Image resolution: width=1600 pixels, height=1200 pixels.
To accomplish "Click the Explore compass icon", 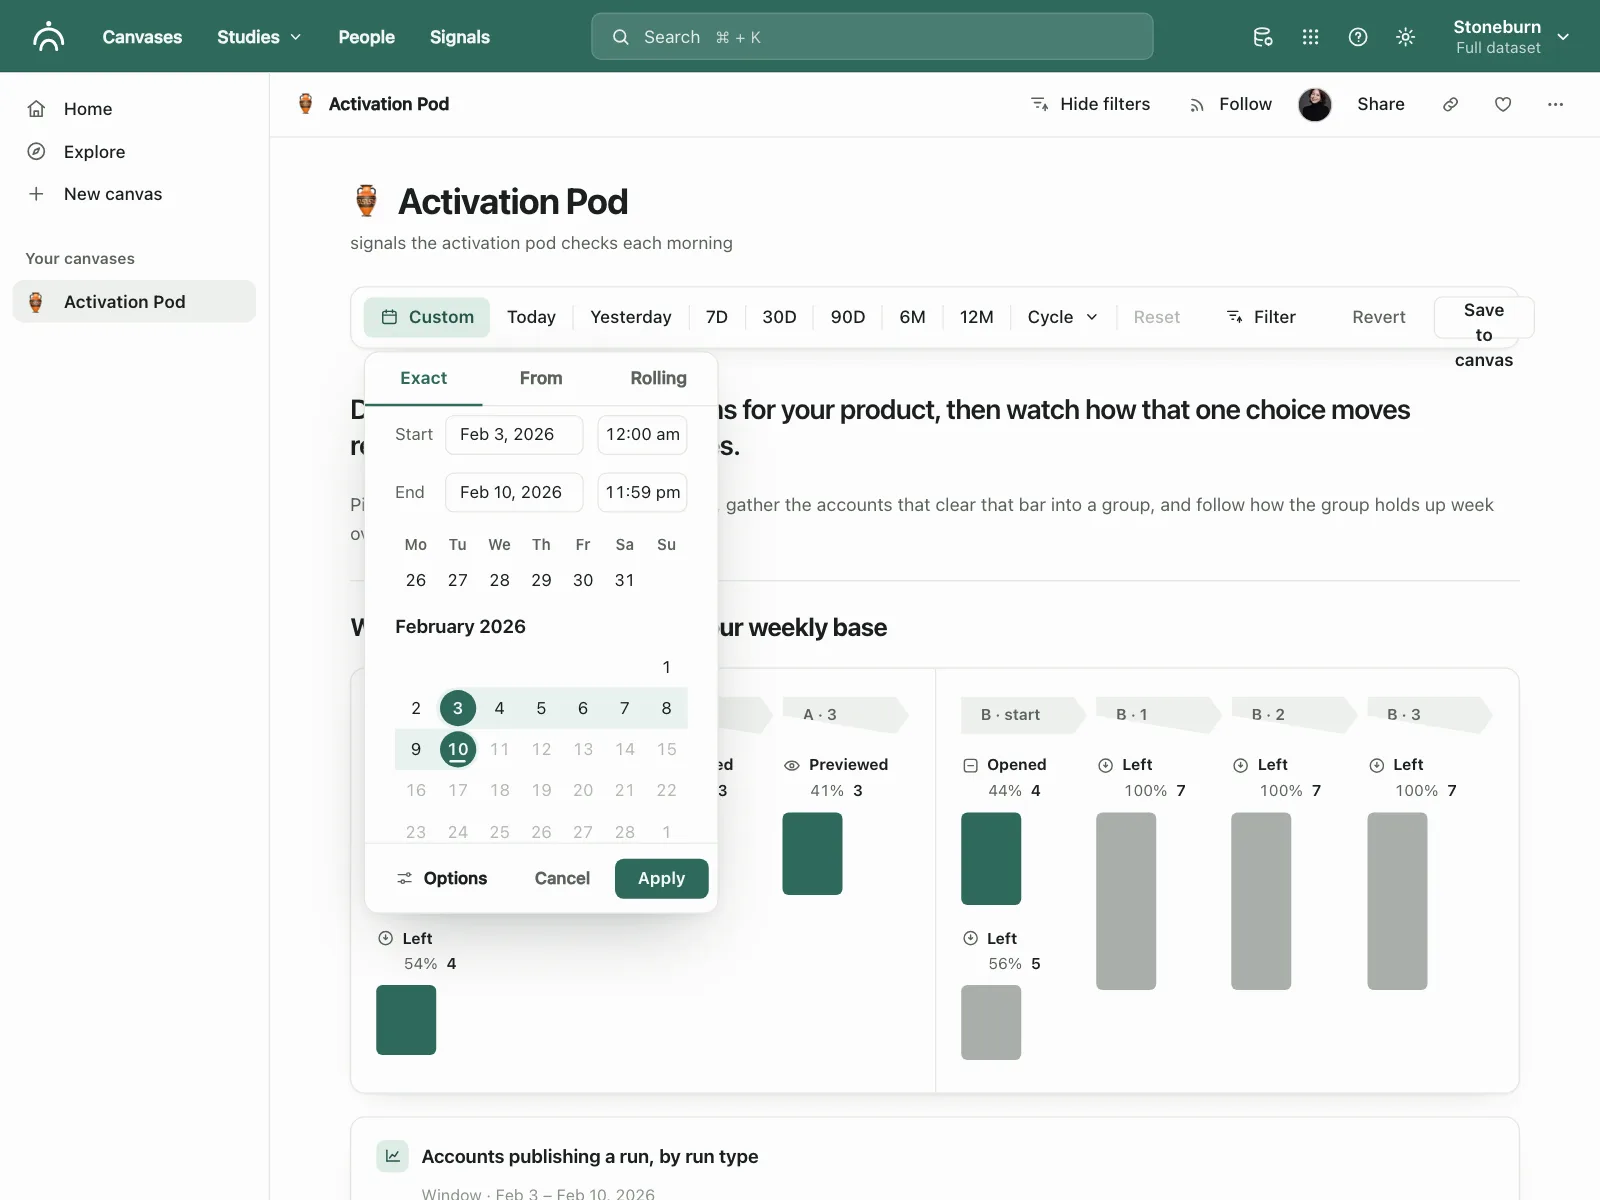I will [36, 152].
